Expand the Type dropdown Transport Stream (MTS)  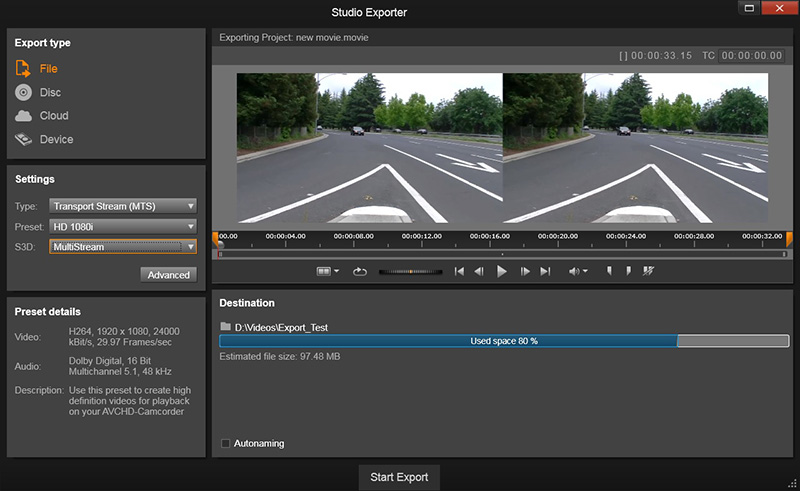pyautogui.click(x=122, y=206)
